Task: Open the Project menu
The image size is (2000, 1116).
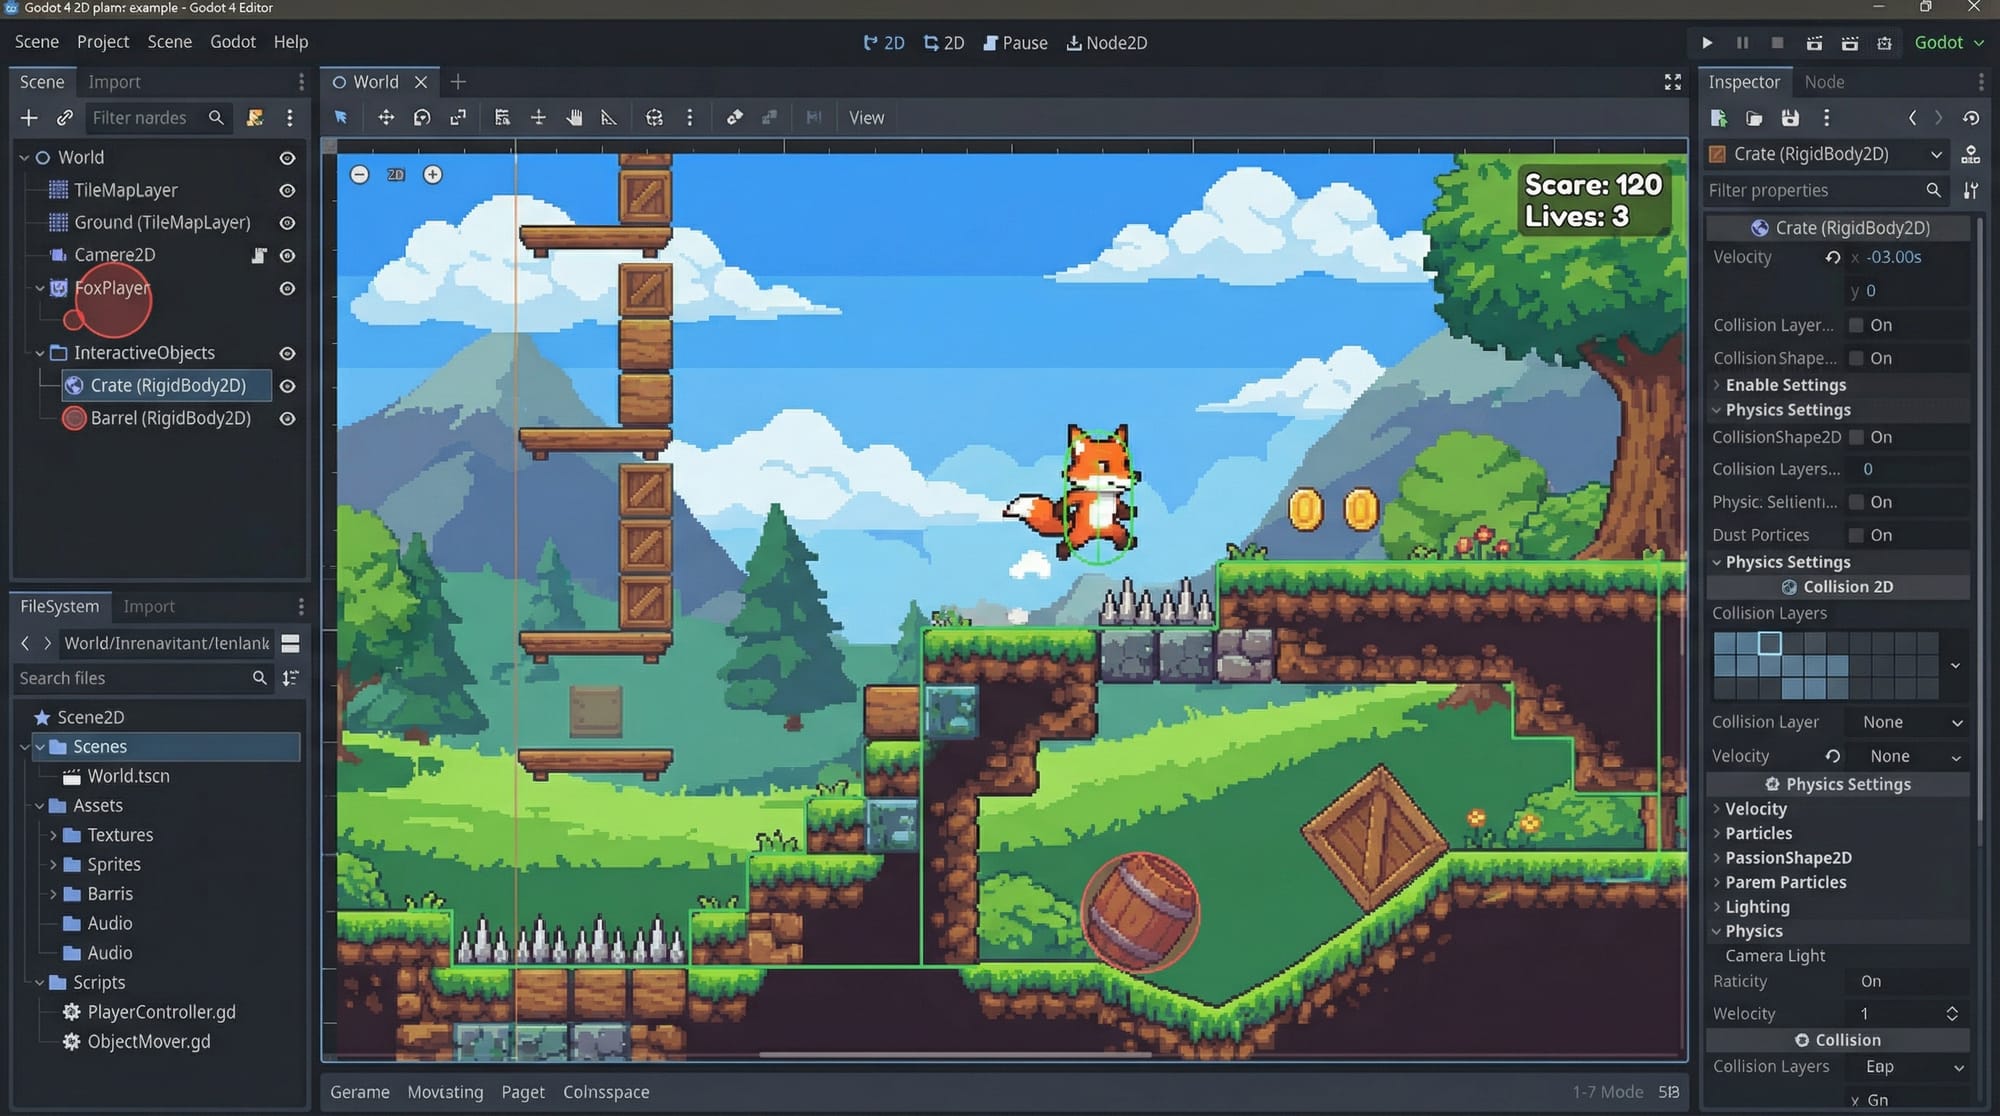Action: coord(103,42)
